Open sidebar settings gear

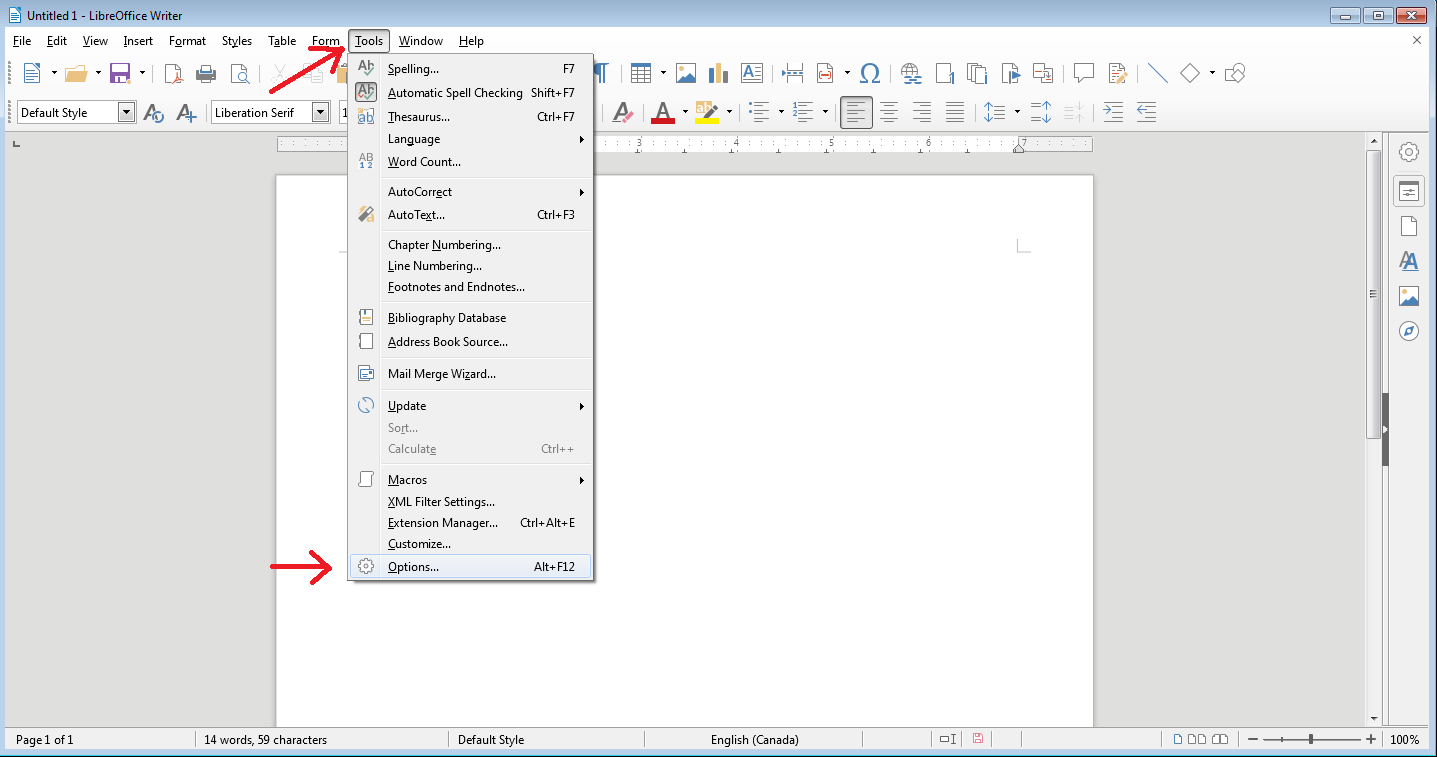click(1409, 152)
